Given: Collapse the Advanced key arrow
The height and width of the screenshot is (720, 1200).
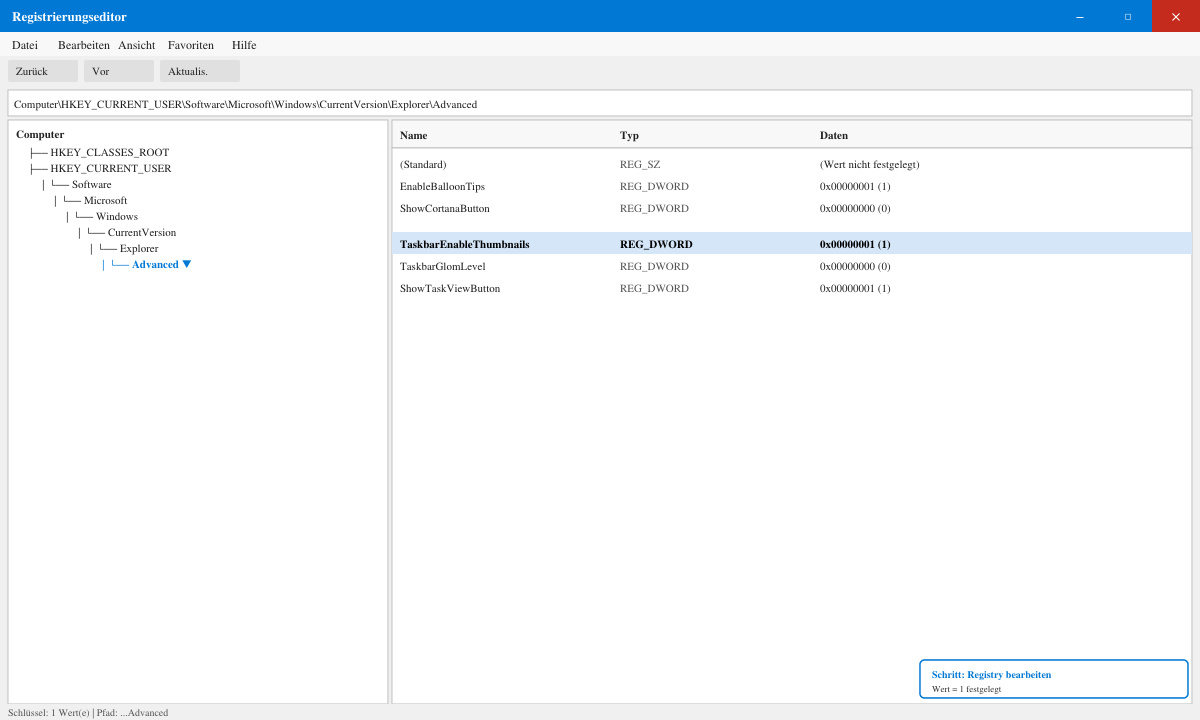Looking at the screenshot, I should pyautogui.click(x=187, y=264).
